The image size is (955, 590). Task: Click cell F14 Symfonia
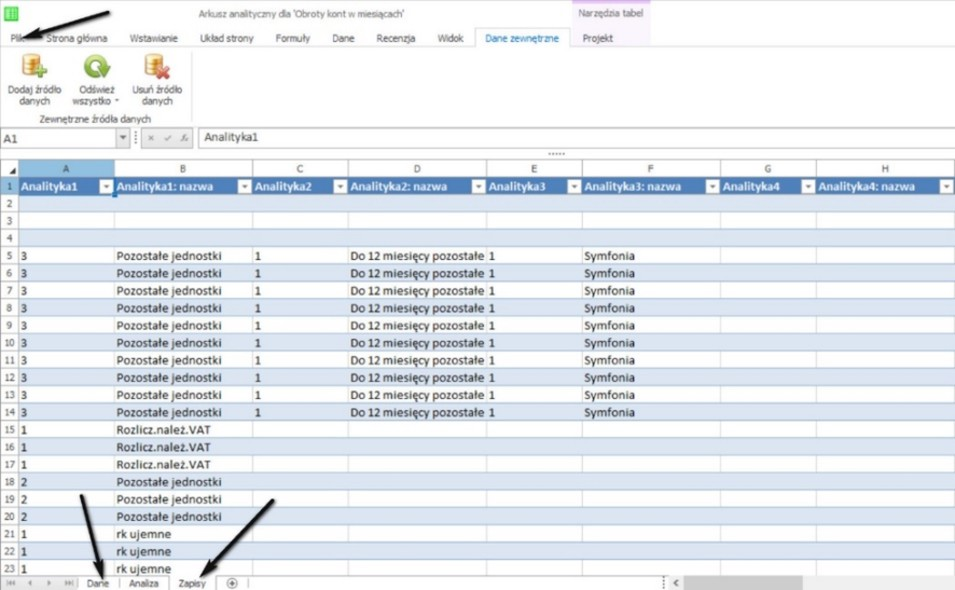click(651, 412)
